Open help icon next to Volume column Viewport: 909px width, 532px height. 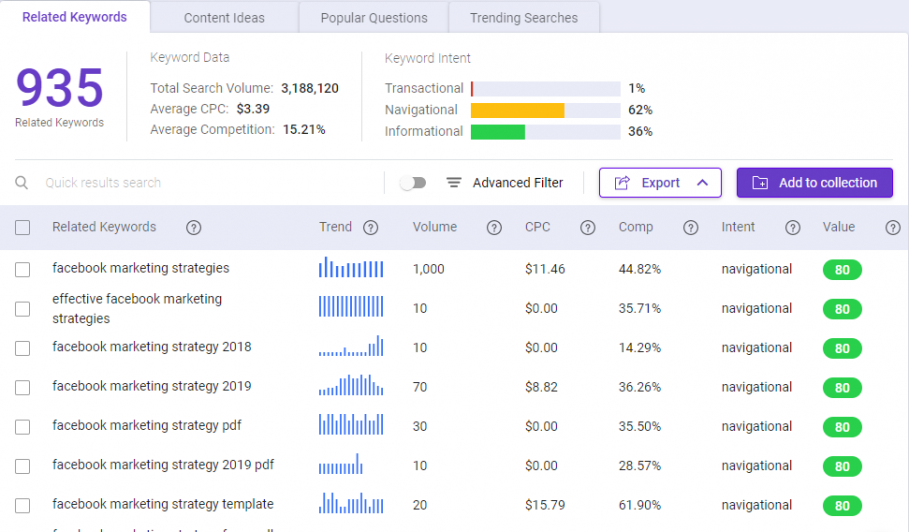coord(494,228)
